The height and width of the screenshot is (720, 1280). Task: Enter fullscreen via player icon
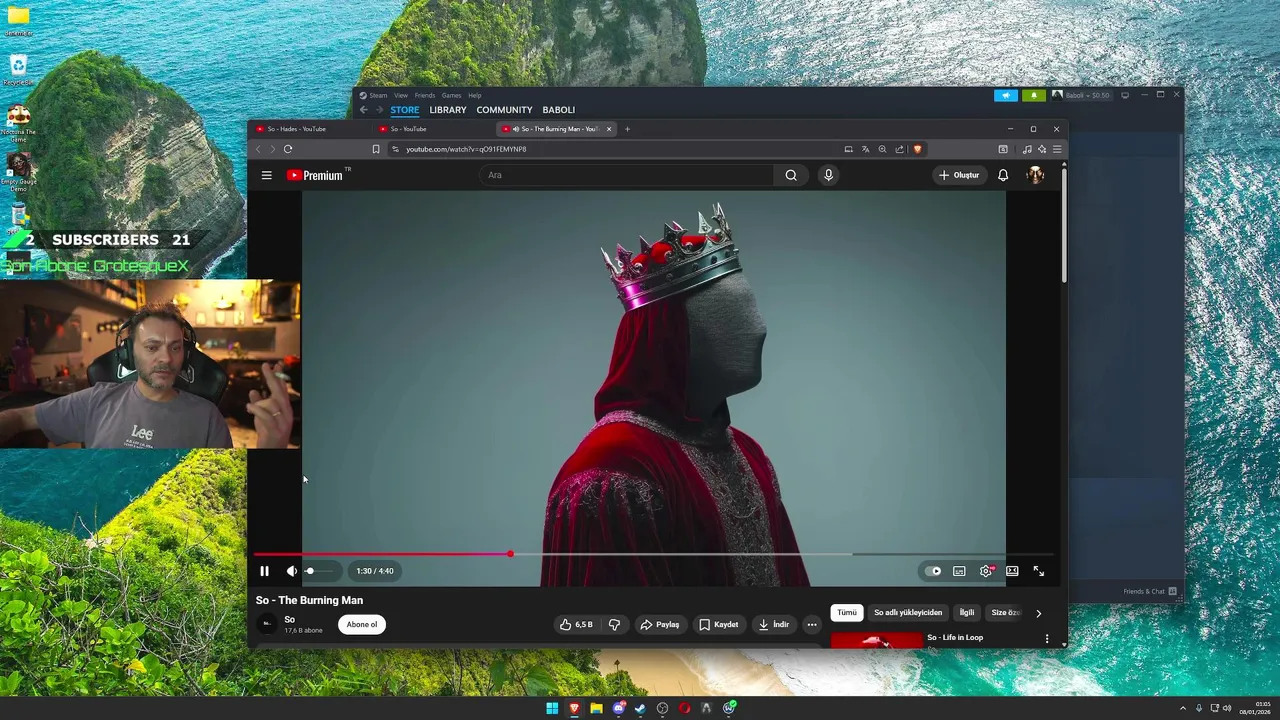pyautogui.click(x=1039, y=571)
